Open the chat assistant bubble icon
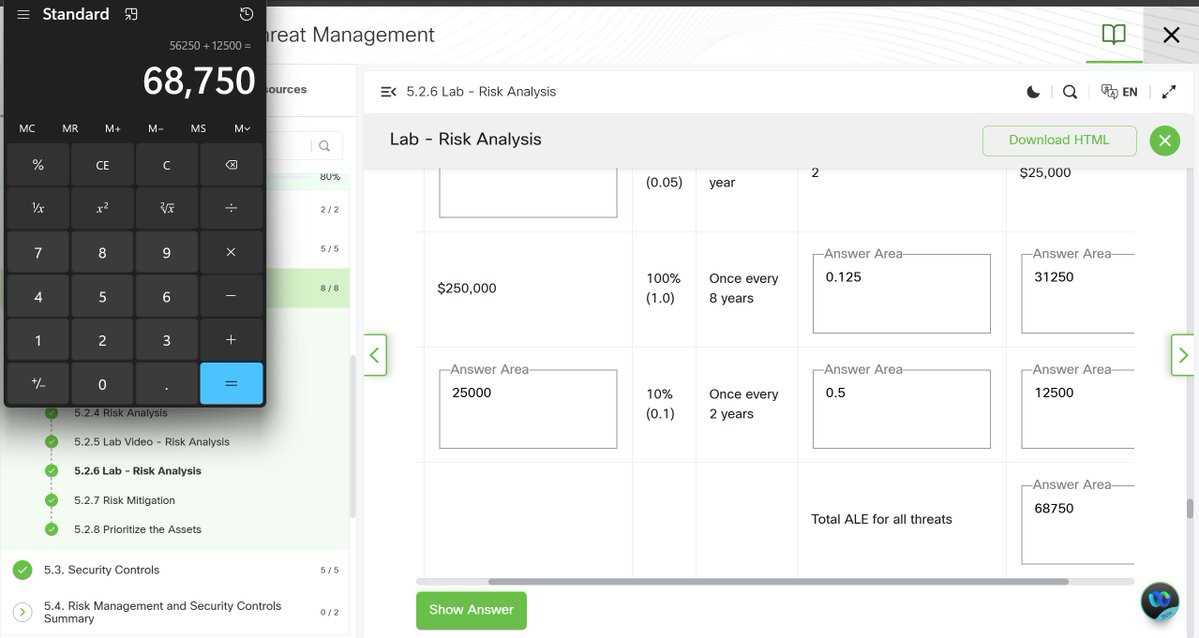Image resolution: width=1199 pixels, height=638 pixels. click(1159, 601)
